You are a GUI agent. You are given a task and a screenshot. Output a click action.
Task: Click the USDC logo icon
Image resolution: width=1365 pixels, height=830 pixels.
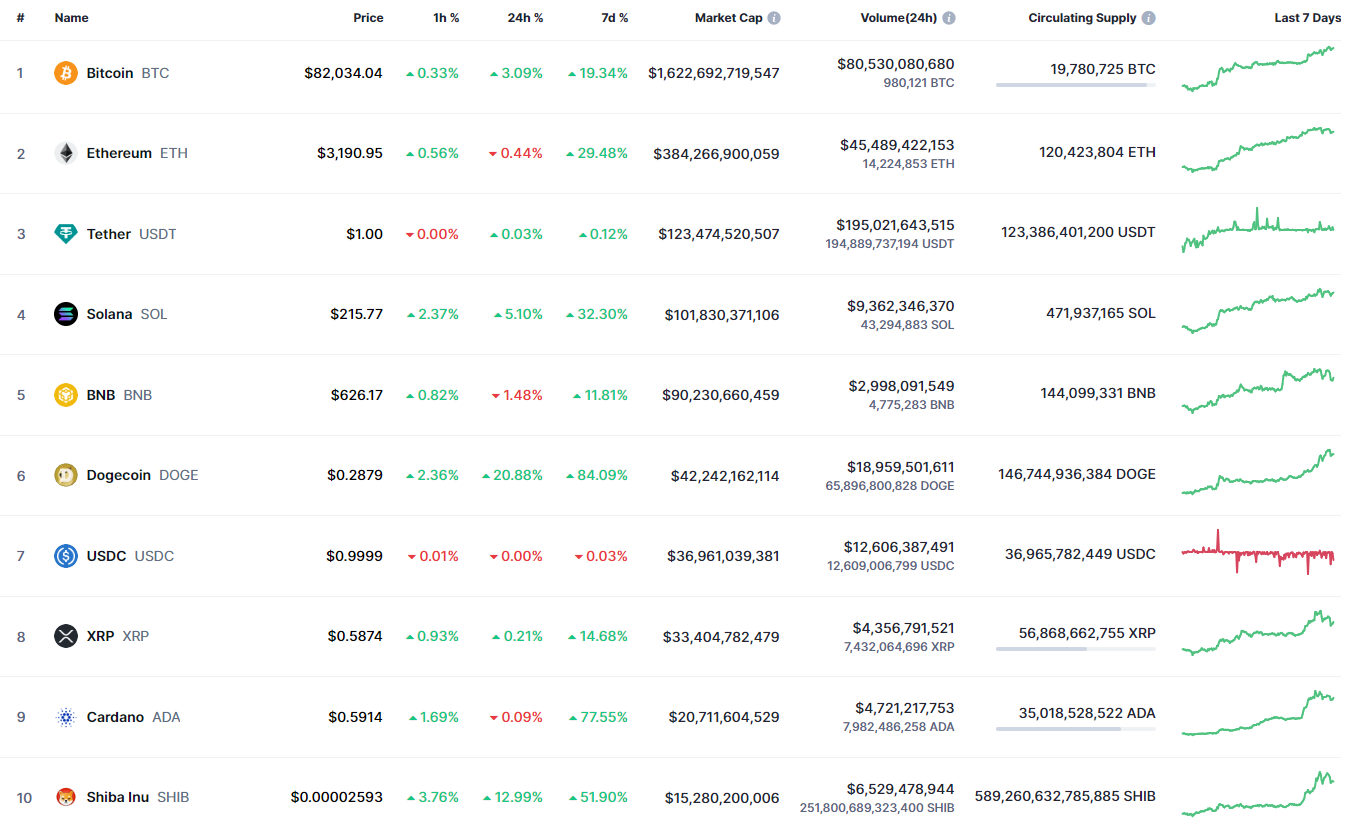pos(66,556)
